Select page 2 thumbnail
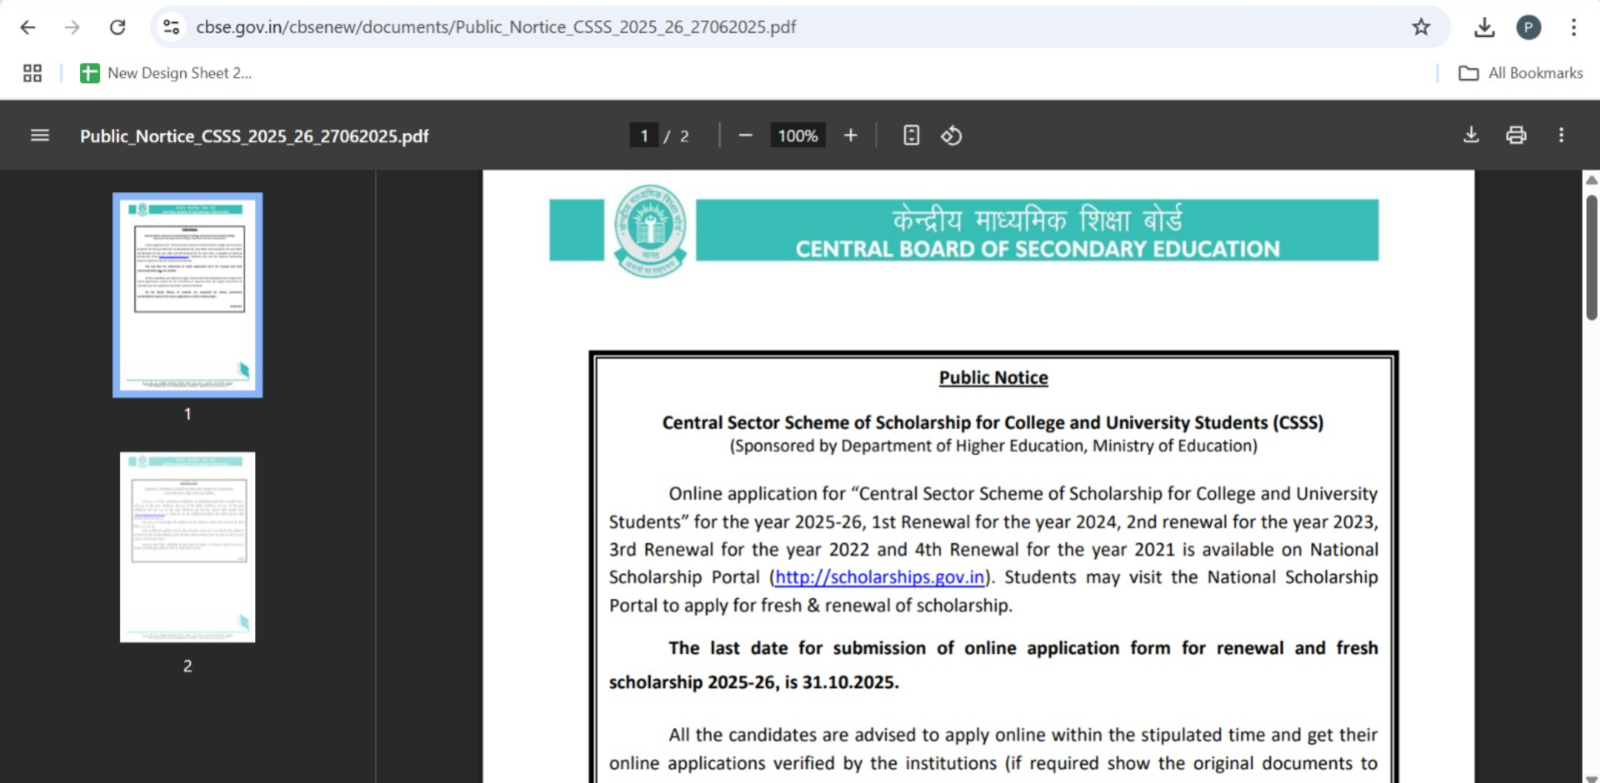Image resolution: width=1600 pixels, height=783 pixels. (x=188, y=547)
